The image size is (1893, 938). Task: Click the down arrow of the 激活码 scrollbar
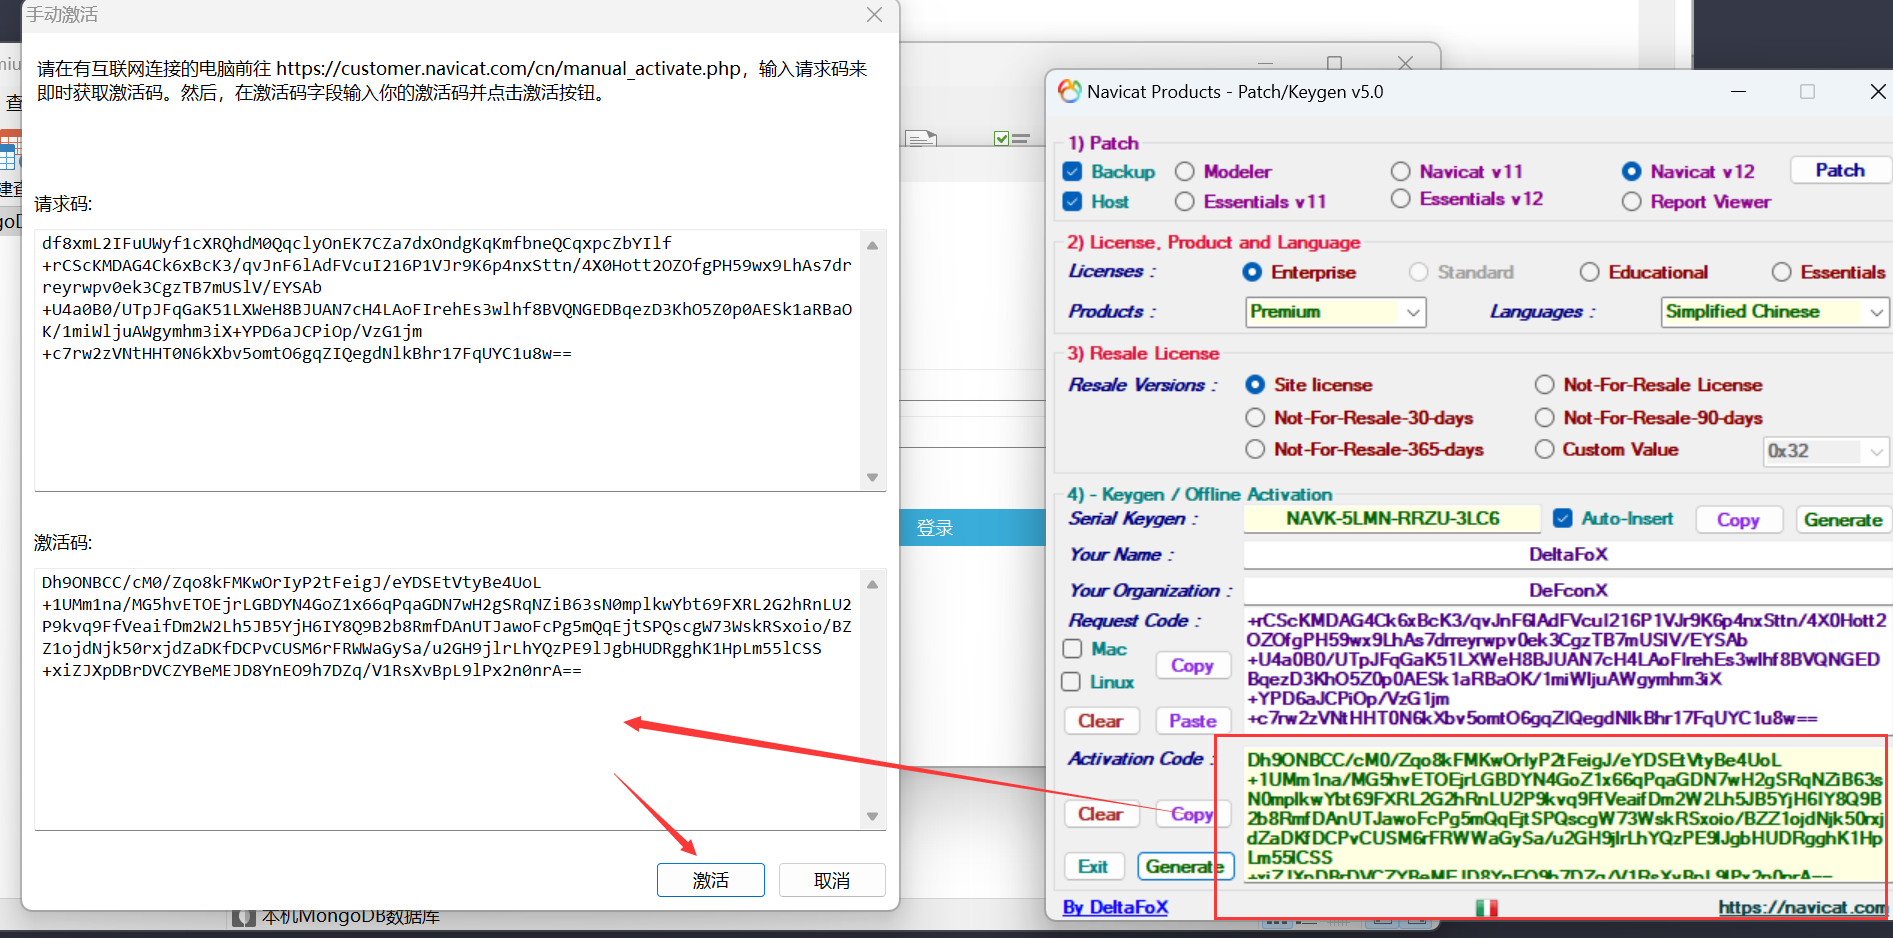tap(872, 816)
